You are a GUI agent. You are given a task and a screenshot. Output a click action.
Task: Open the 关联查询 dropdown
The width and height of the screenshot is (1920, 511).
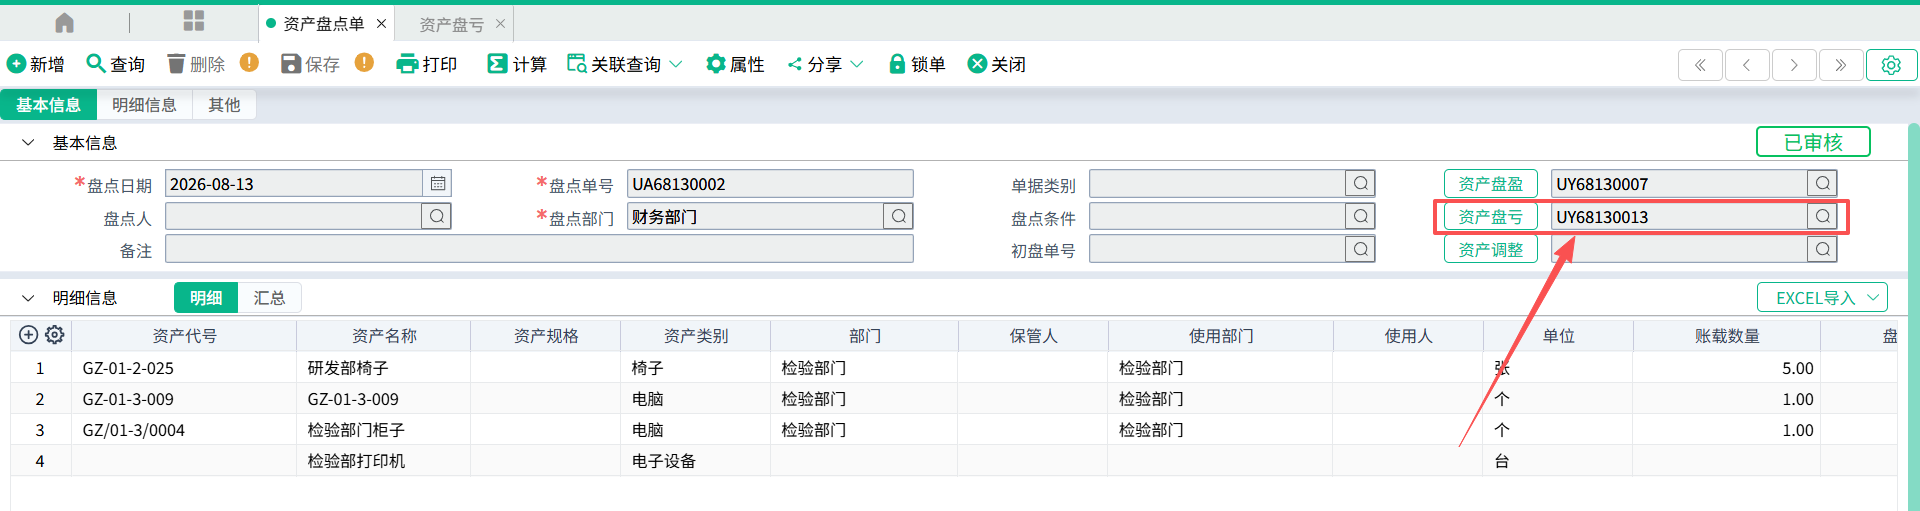tap(625, 64)
